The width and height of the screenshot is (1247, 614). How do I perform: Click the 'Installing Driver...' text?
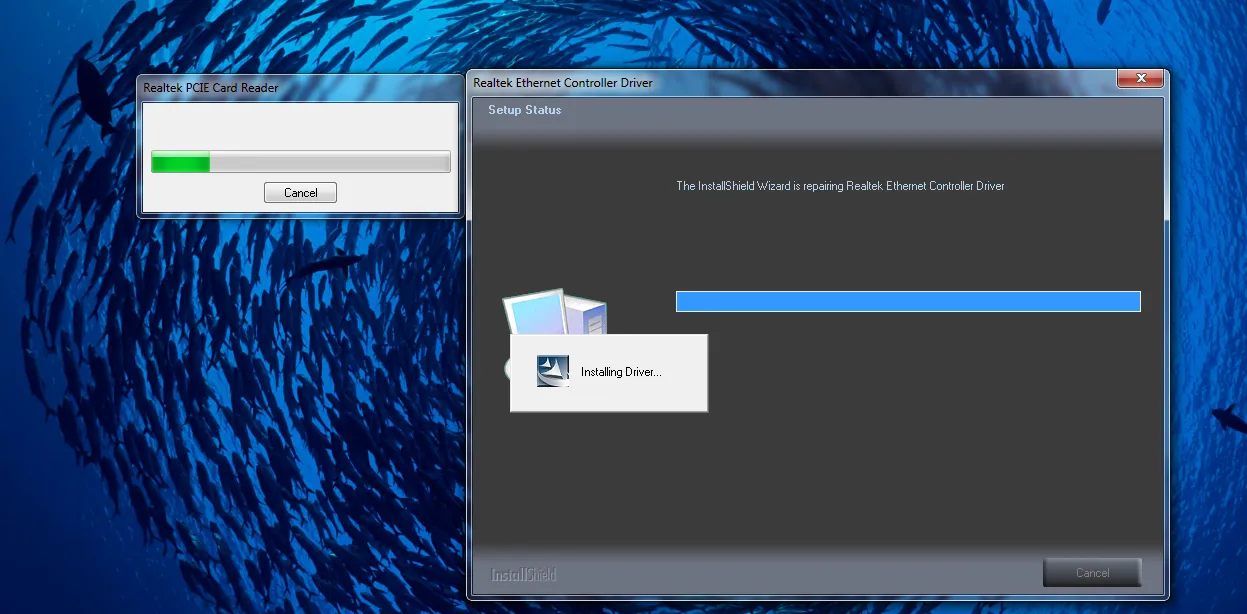(x=621, y=372)
